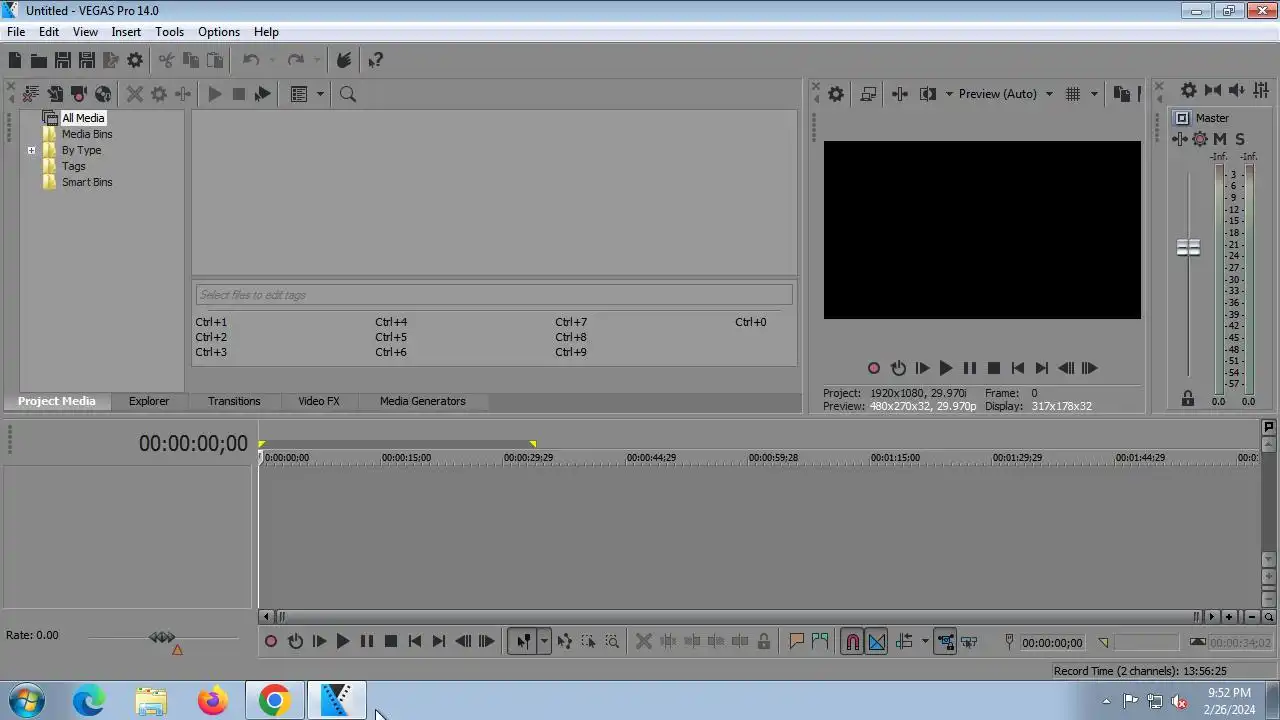Click Dim Output speaker icon
Image resolution: width=1280 pixels, height=720 pixels.
1236,90
